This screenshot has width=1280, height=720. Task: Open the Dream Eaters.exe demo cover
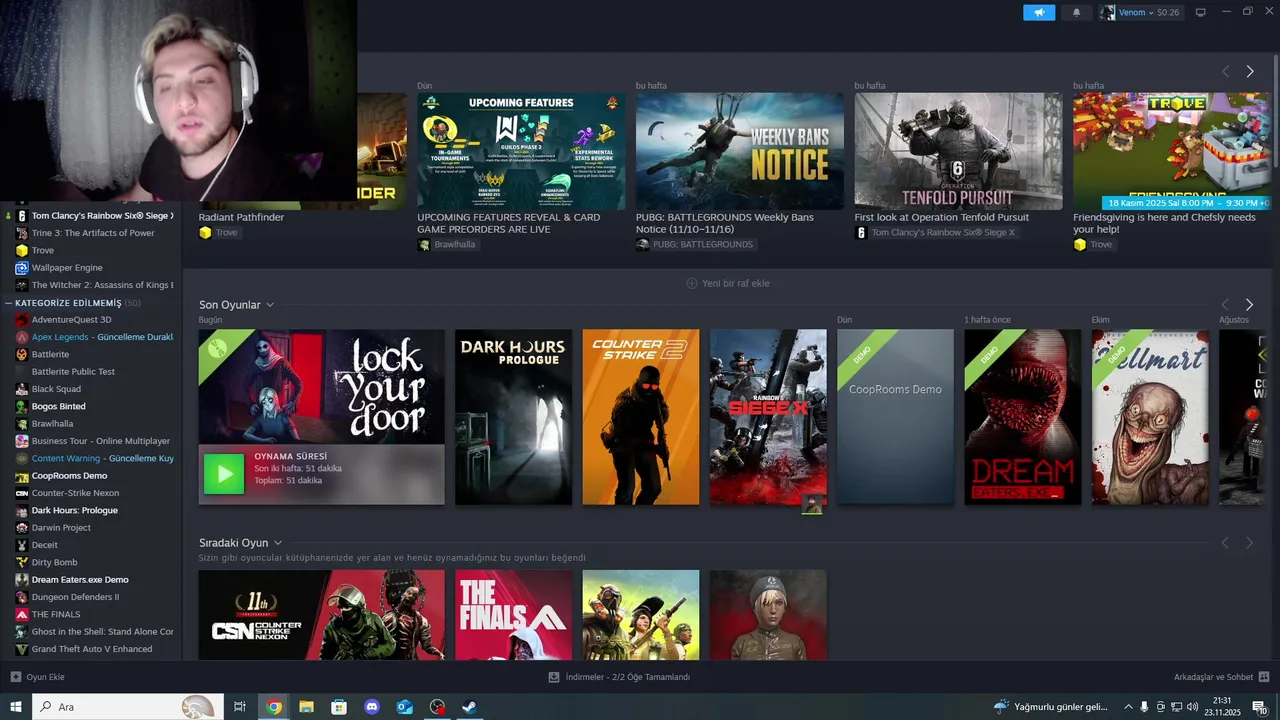[x=1022, y=417]
